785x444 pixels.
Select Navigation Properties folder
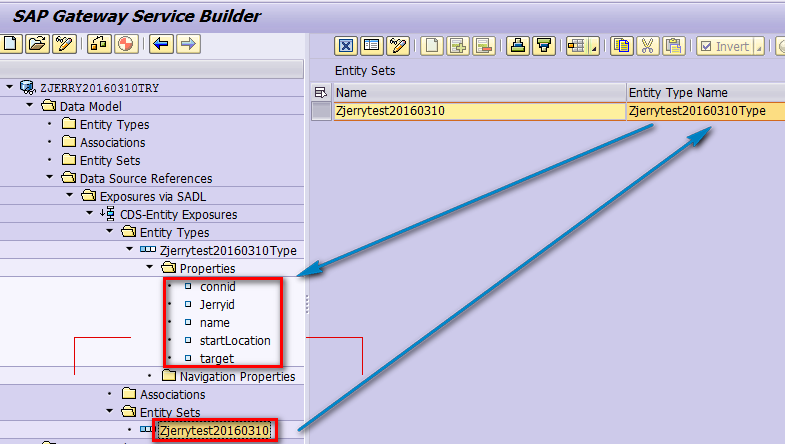237,376
